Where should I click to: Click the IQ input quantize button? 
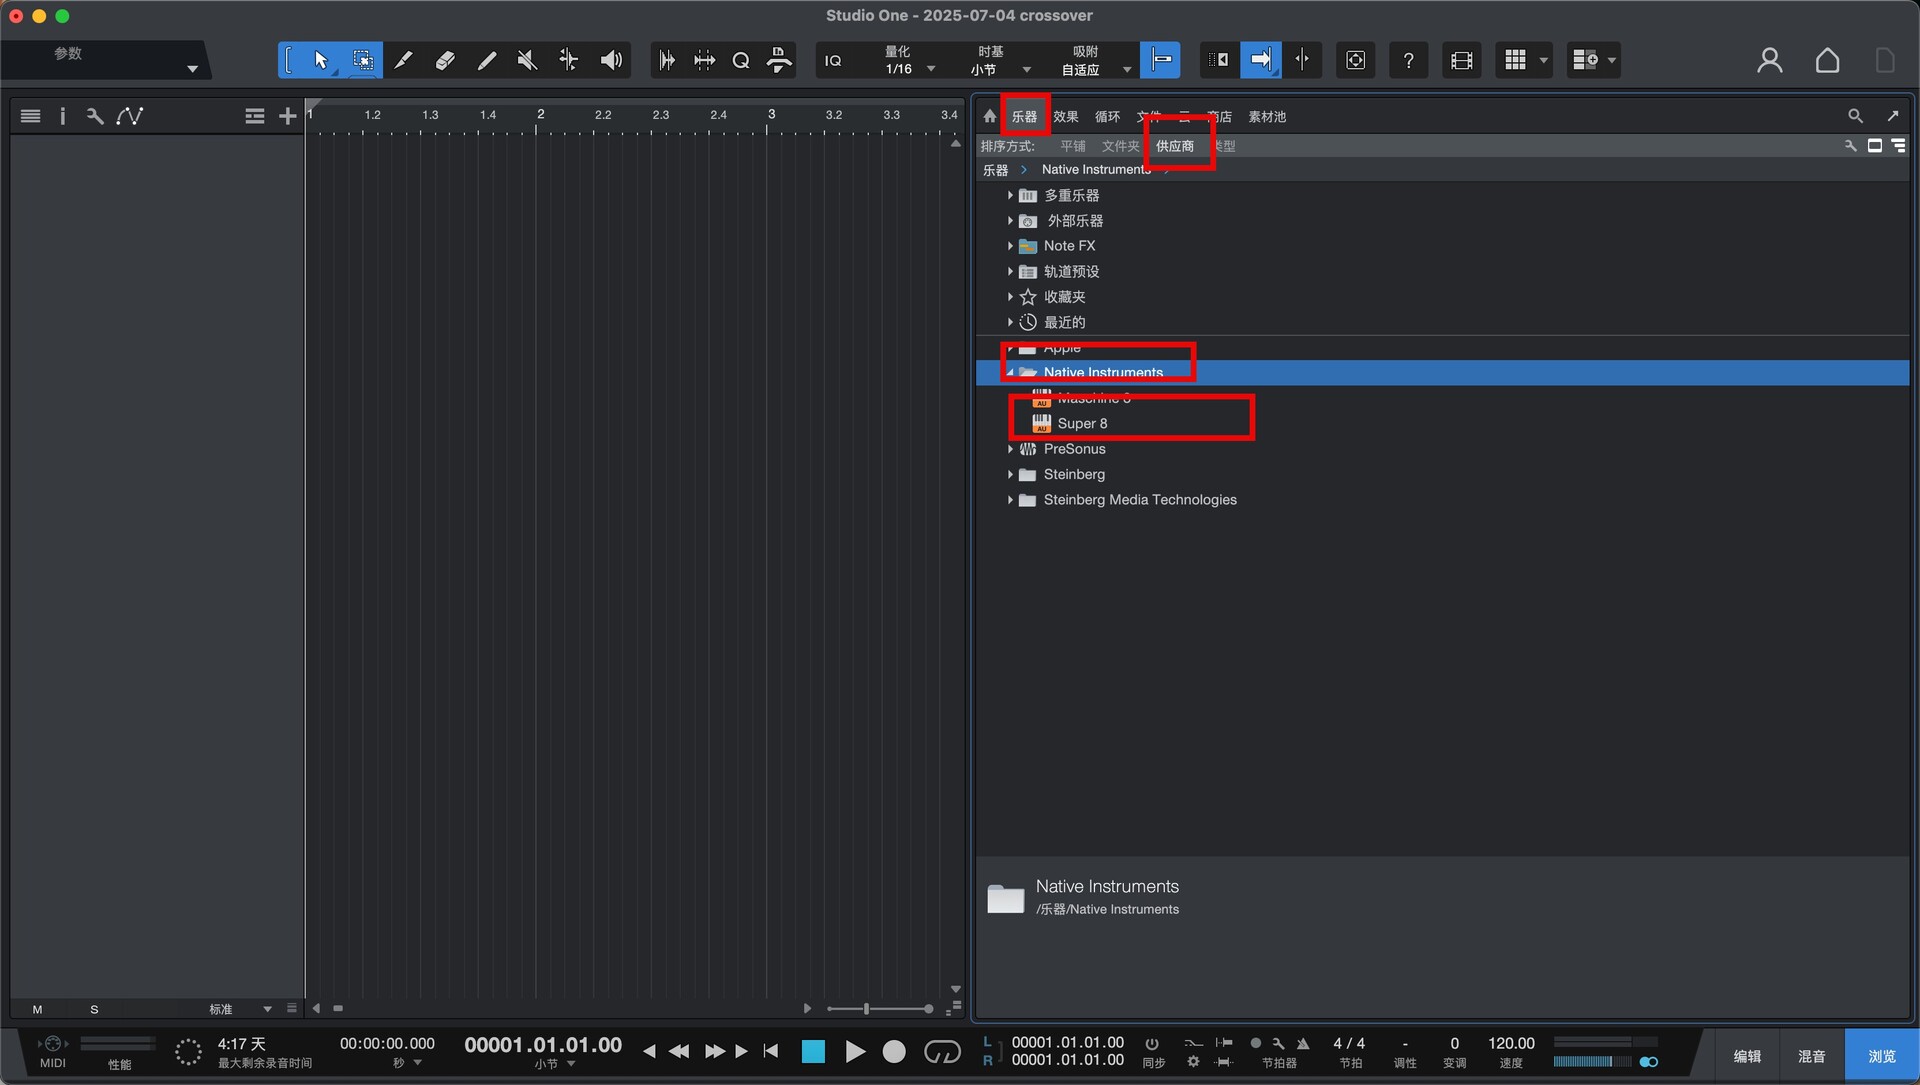(833, 60)
